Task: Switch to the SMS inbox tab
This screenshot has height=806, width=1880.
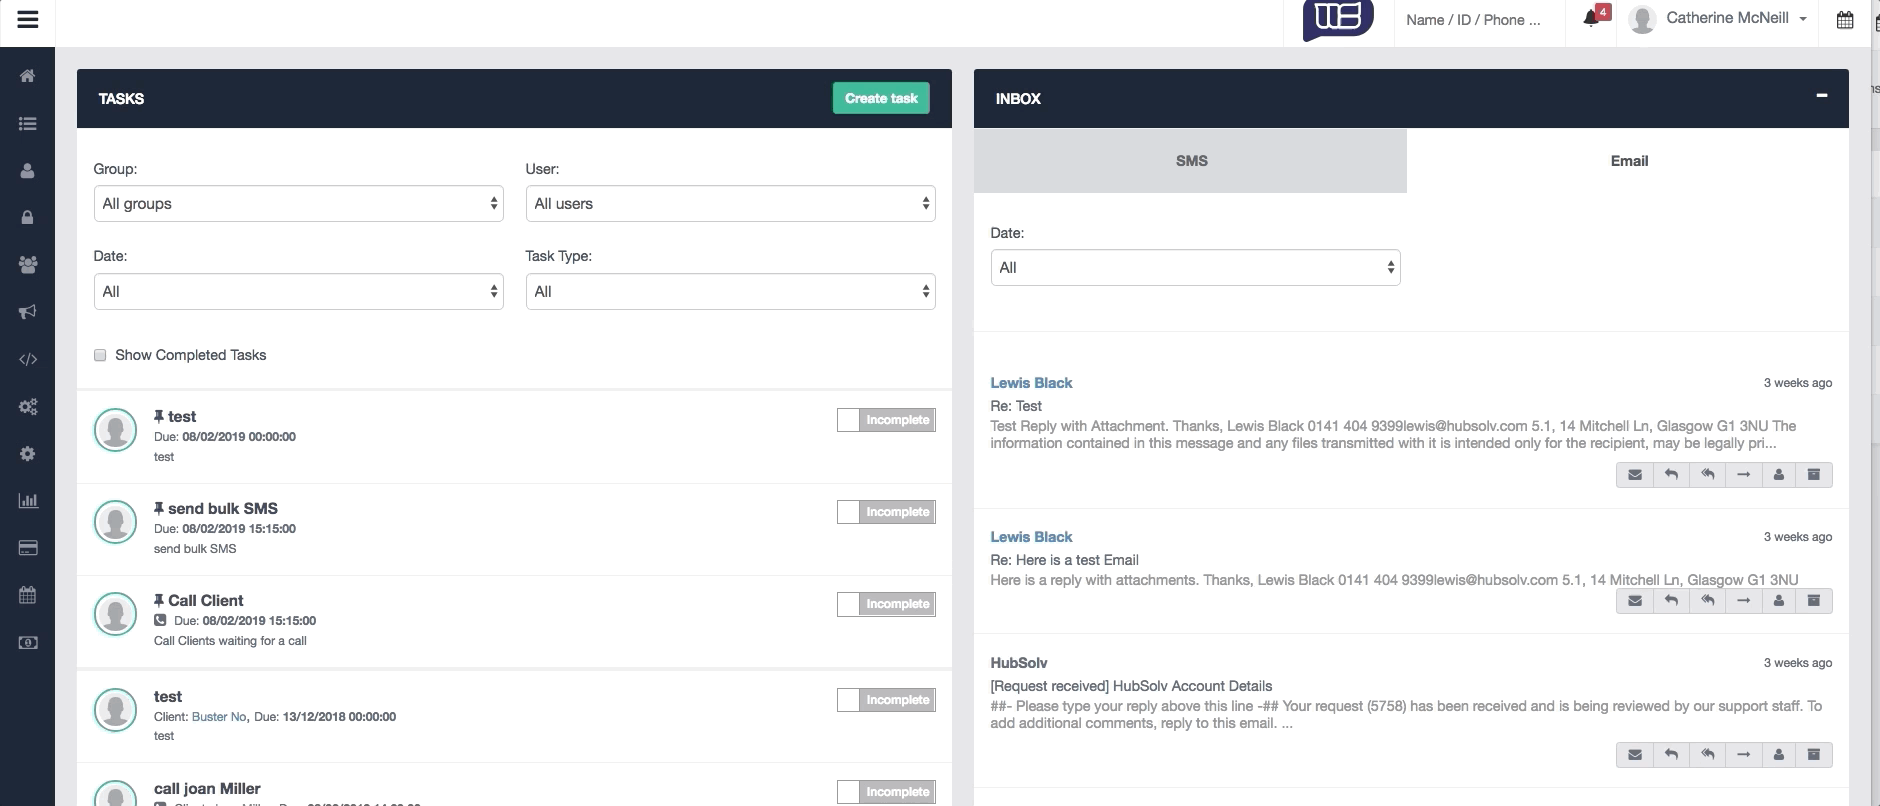Action: click(x=1190, y=161)
